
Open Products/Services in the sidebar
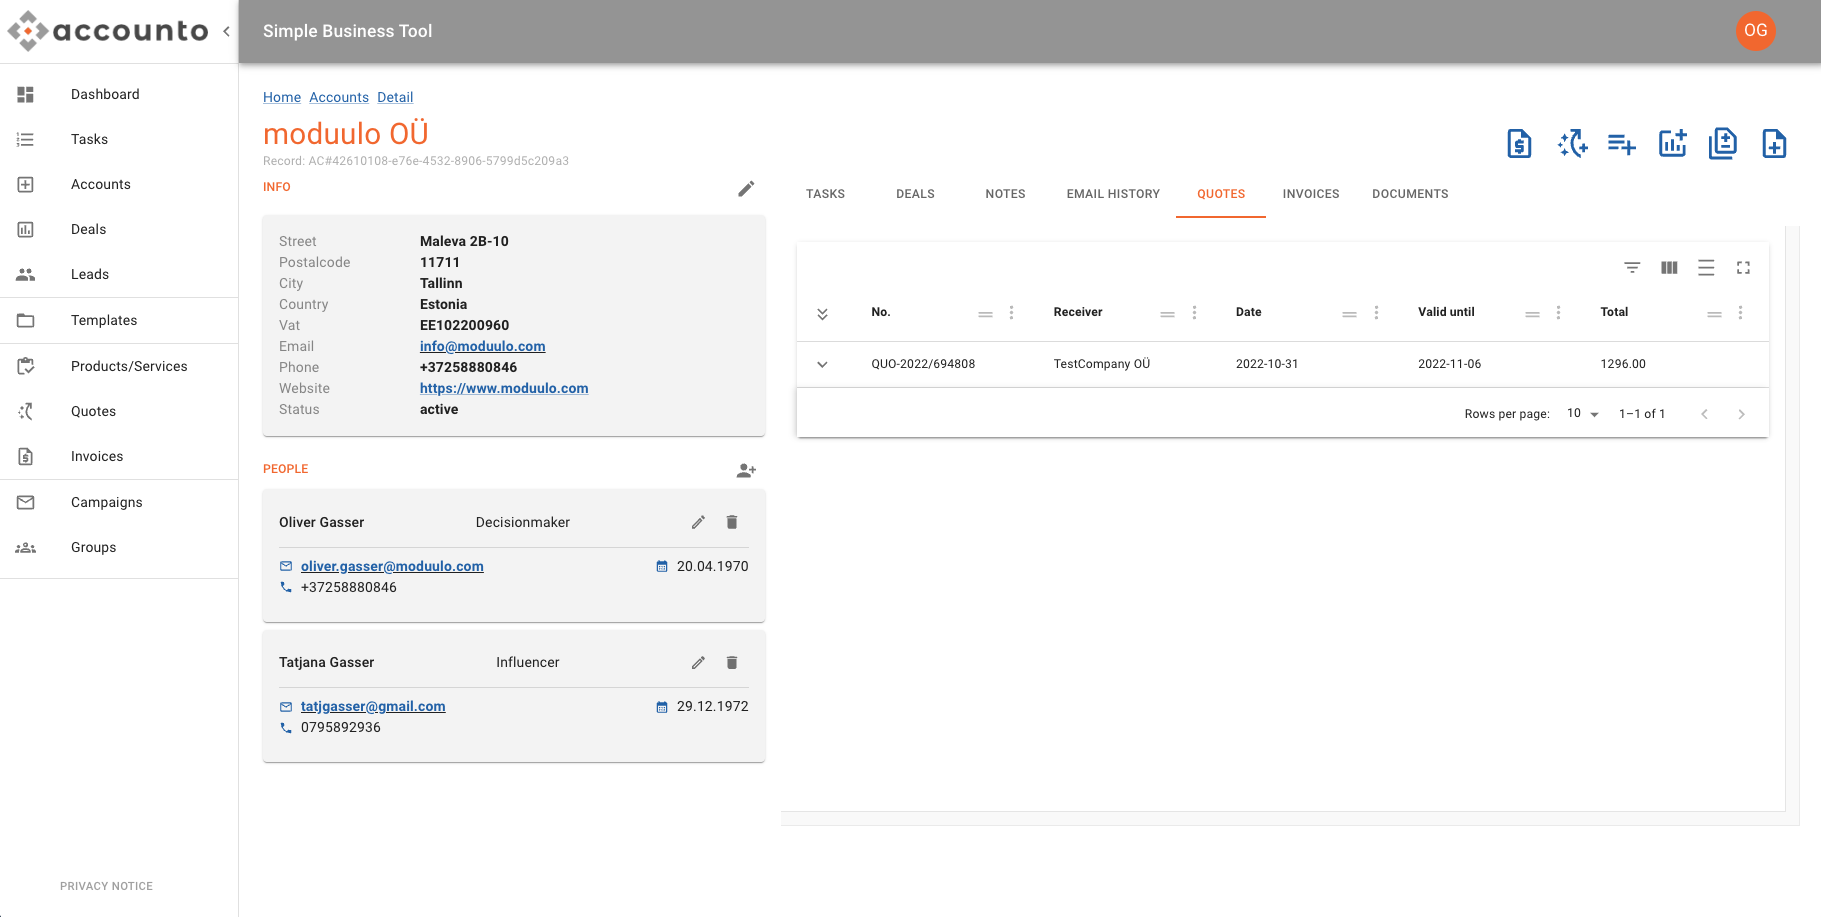119,366
